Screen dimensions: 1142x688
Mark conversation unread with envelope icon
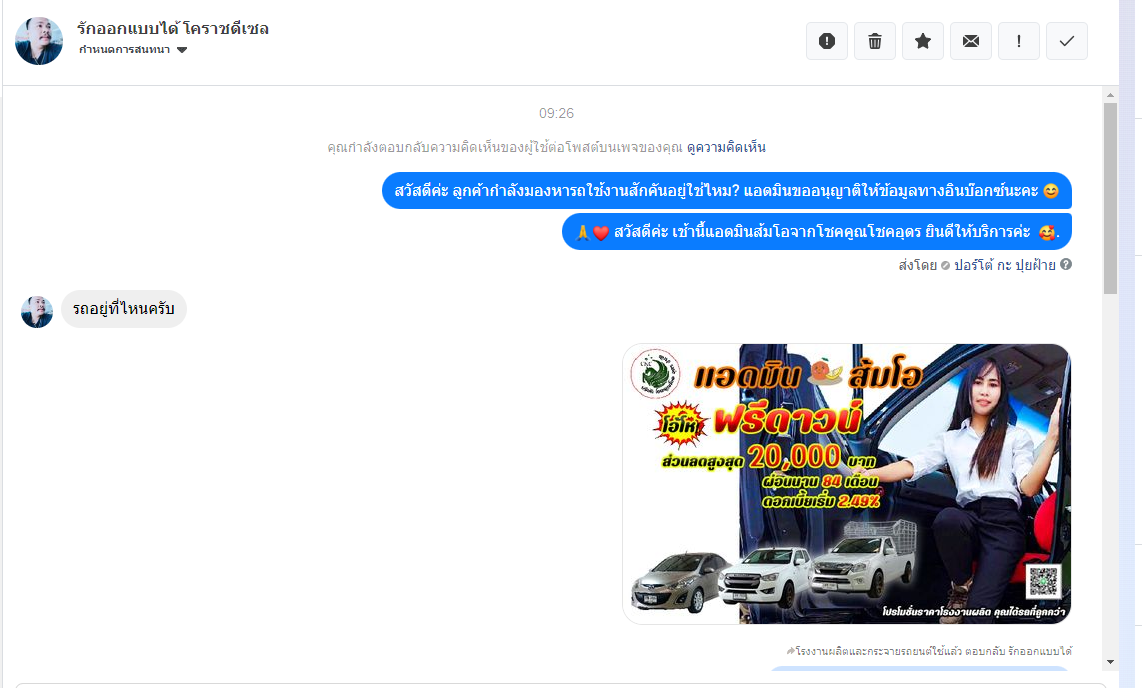(x=971, y=41)
